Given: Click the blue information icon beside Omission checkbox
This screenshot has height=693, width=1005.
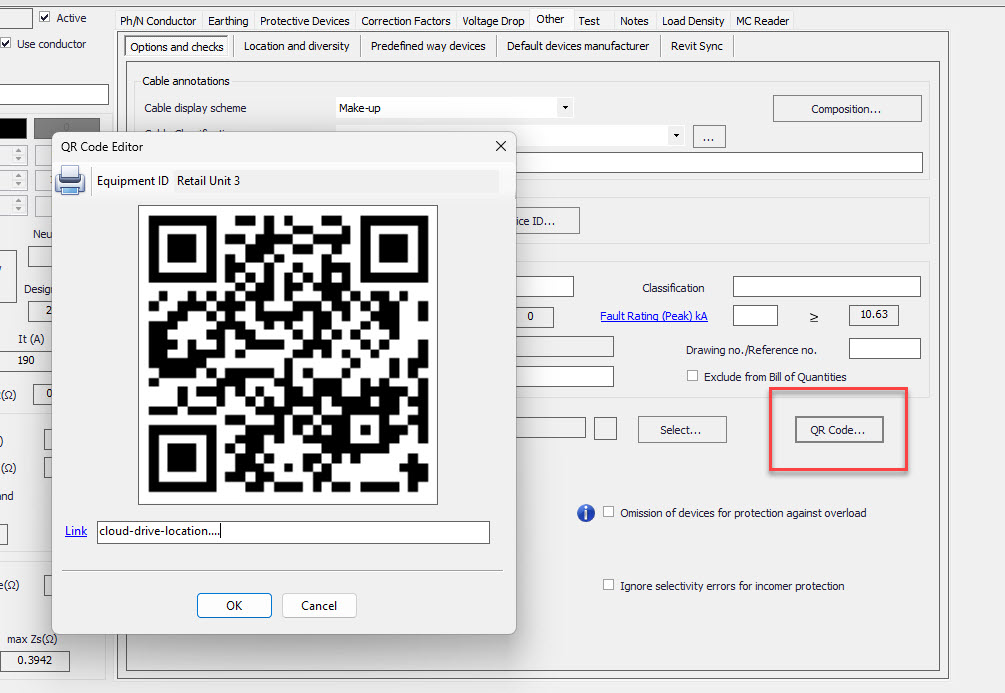Looking at the screenshot, I should tap(586, 513).
